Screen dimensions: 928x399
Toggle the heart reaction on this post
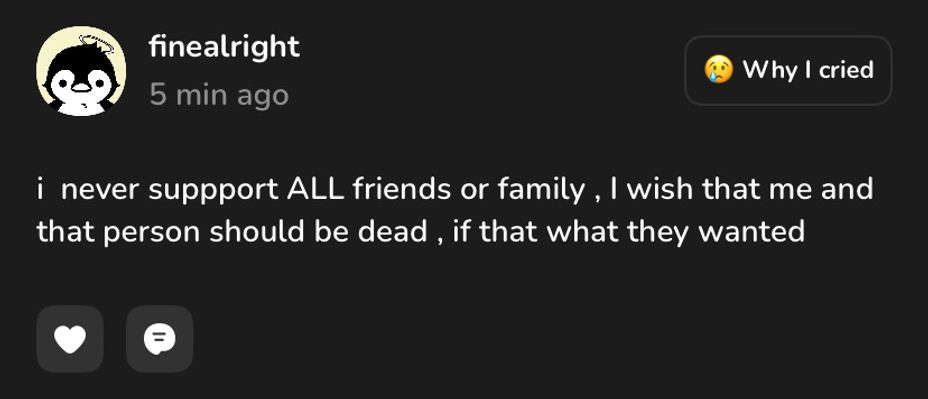70,339
